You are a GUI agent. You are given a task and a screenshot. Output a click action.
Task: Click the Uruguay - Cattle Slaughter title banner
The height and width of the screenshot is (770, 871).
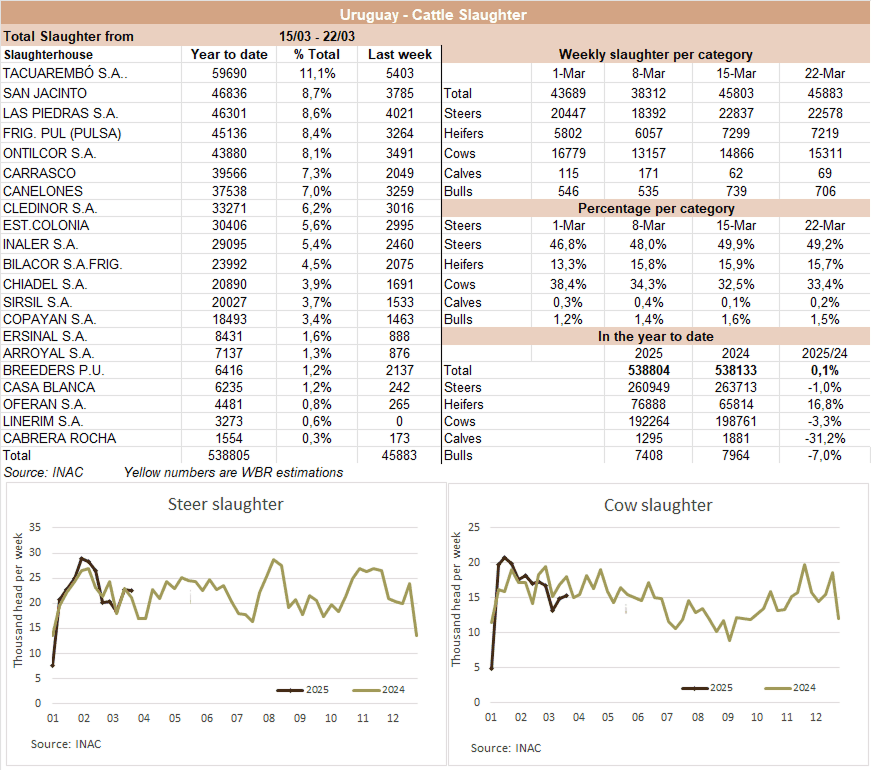[x=433, y=14]
